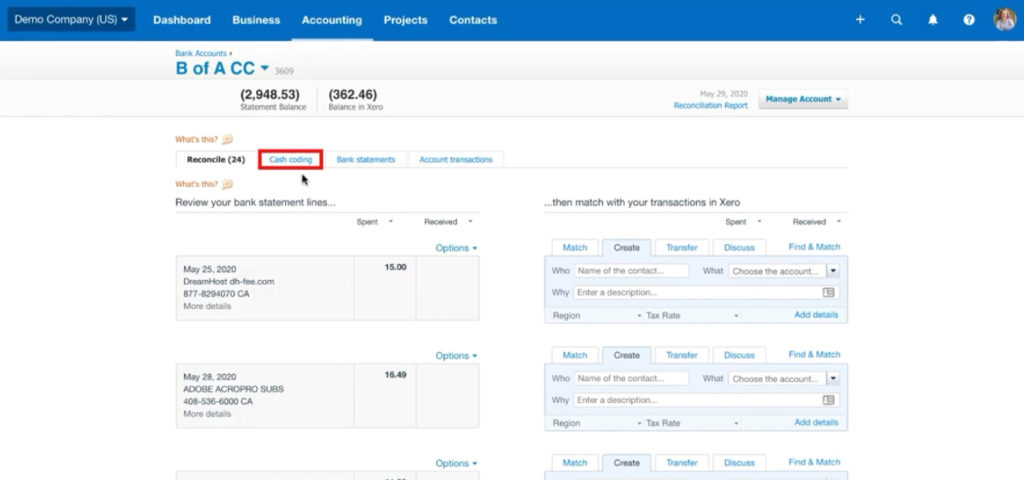Screen dimensions: 1024x480
Task: Expand the Manage Account dropdown
Action: 803,100
